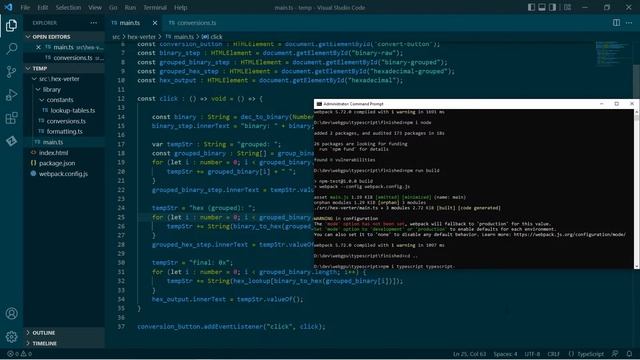This screenshot has height=360, width=640.
Task: Open notifications bell in status bar
Action: (x=629, y=354)
